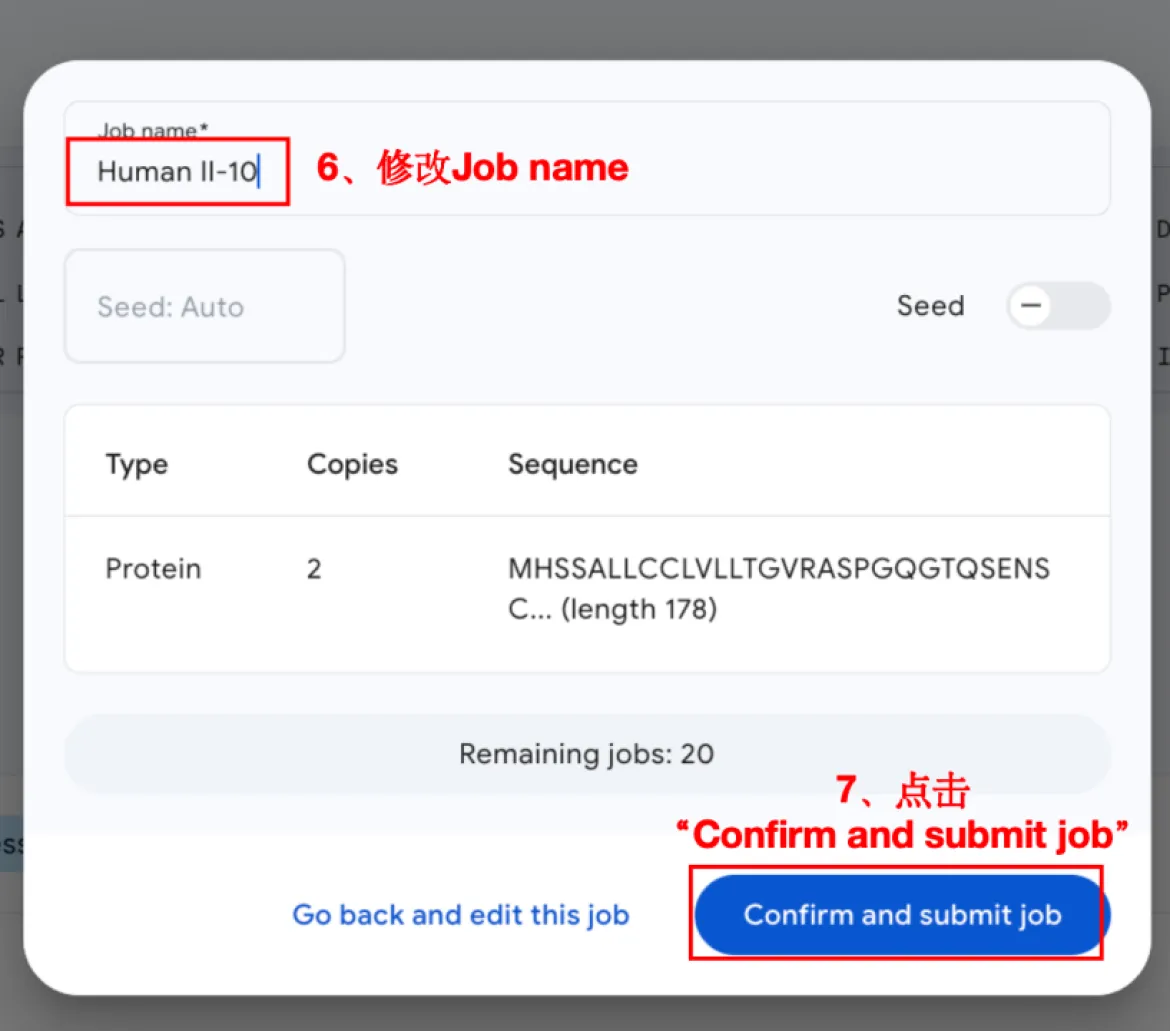1170x1031 pixels.
Task: Click the Seed label beside the switch
Action: pyautogui.click(x=930, y=306)
